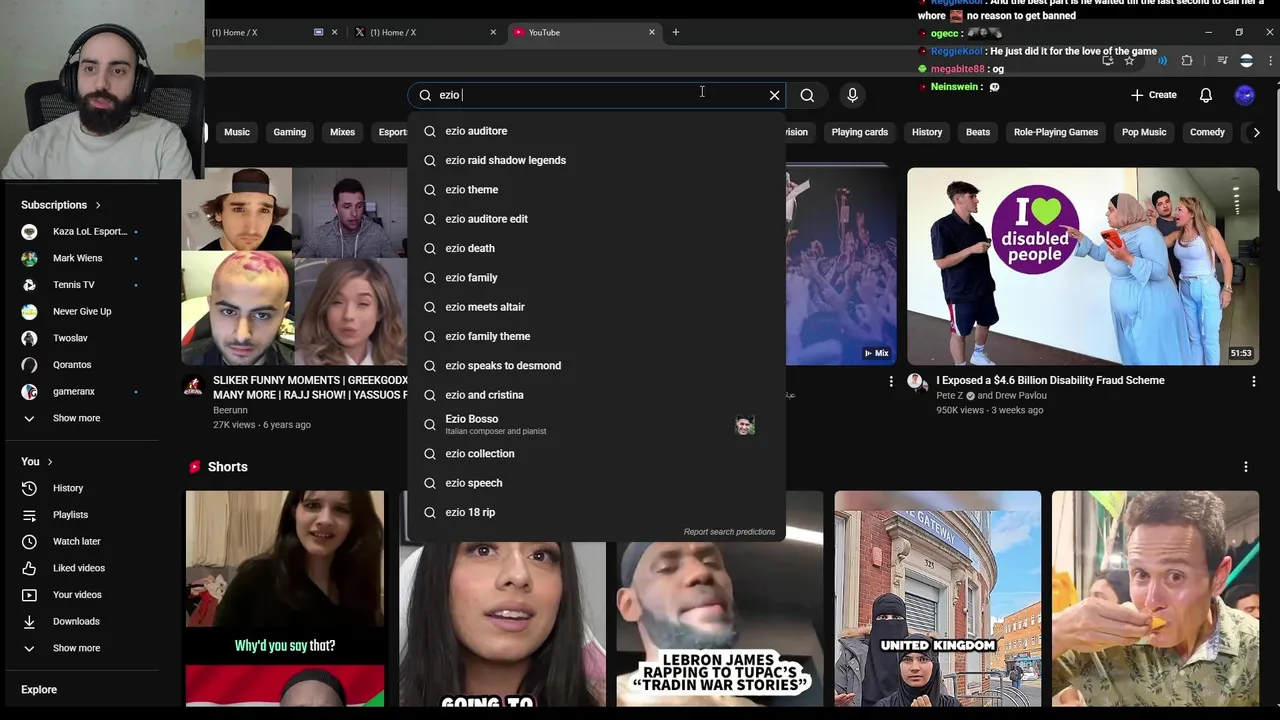1280x720 pixels.
Task: Open Your videos in the sidebar
Action: point(83,595)
